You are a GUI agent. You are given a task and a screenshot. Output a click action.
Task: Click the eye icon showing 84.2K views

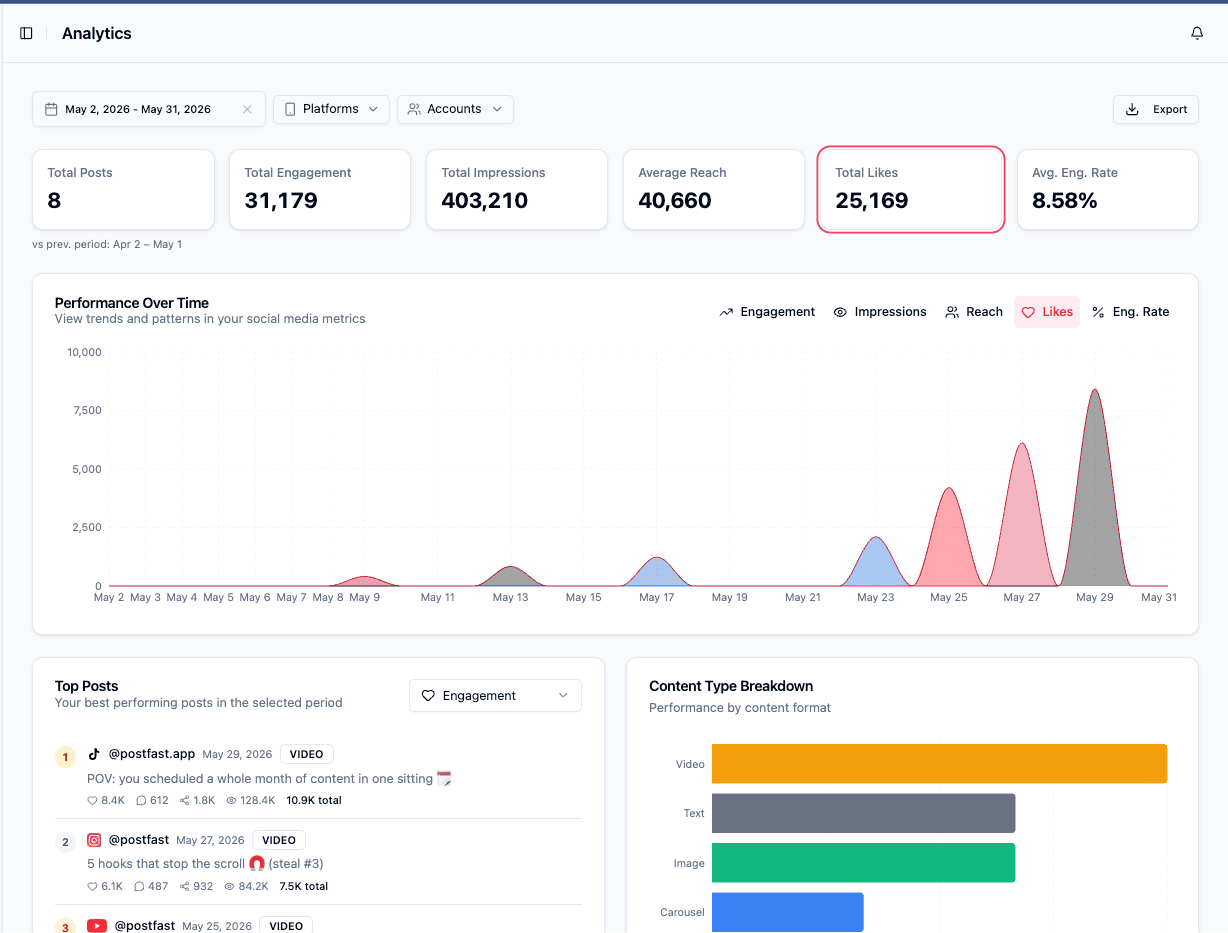point(231,886)
